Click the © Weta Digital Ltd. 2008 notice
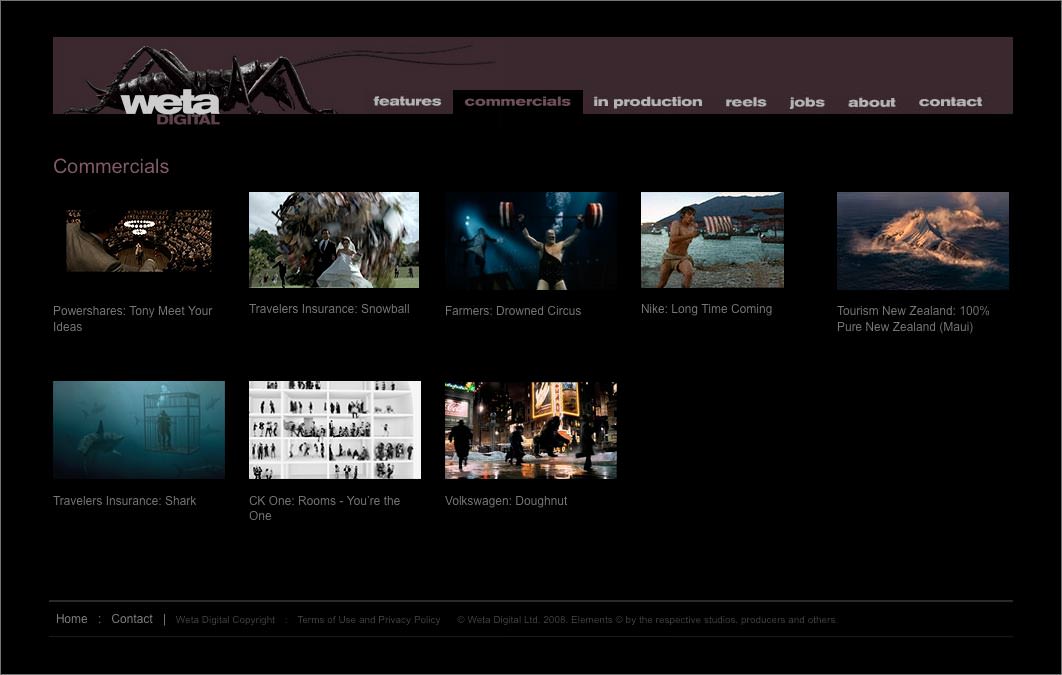This screenshot has width=1062, height=675. tap(647, 619)
